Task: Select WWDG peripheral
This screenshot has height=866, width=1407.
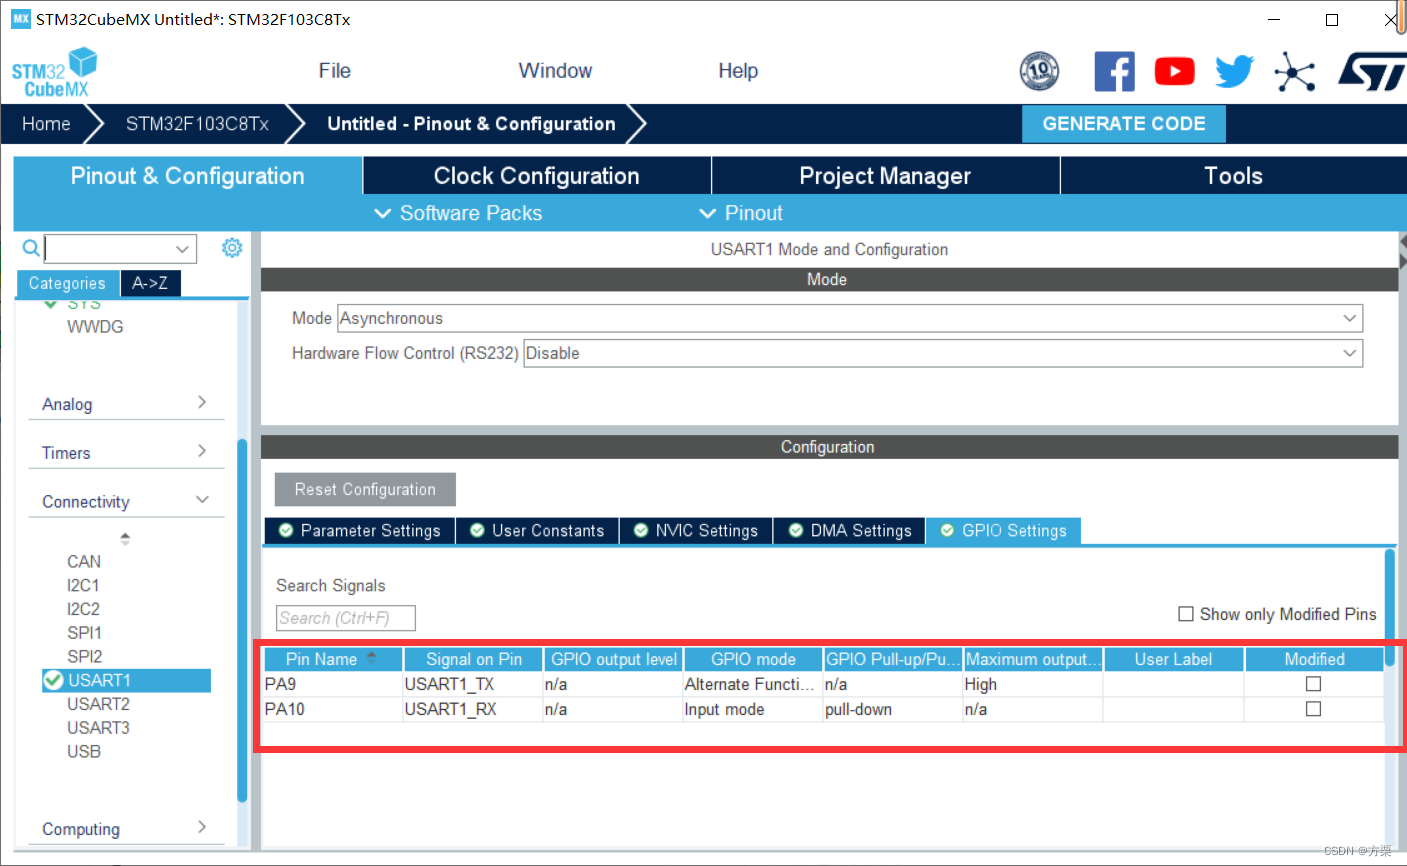Action: click(95, 327)
